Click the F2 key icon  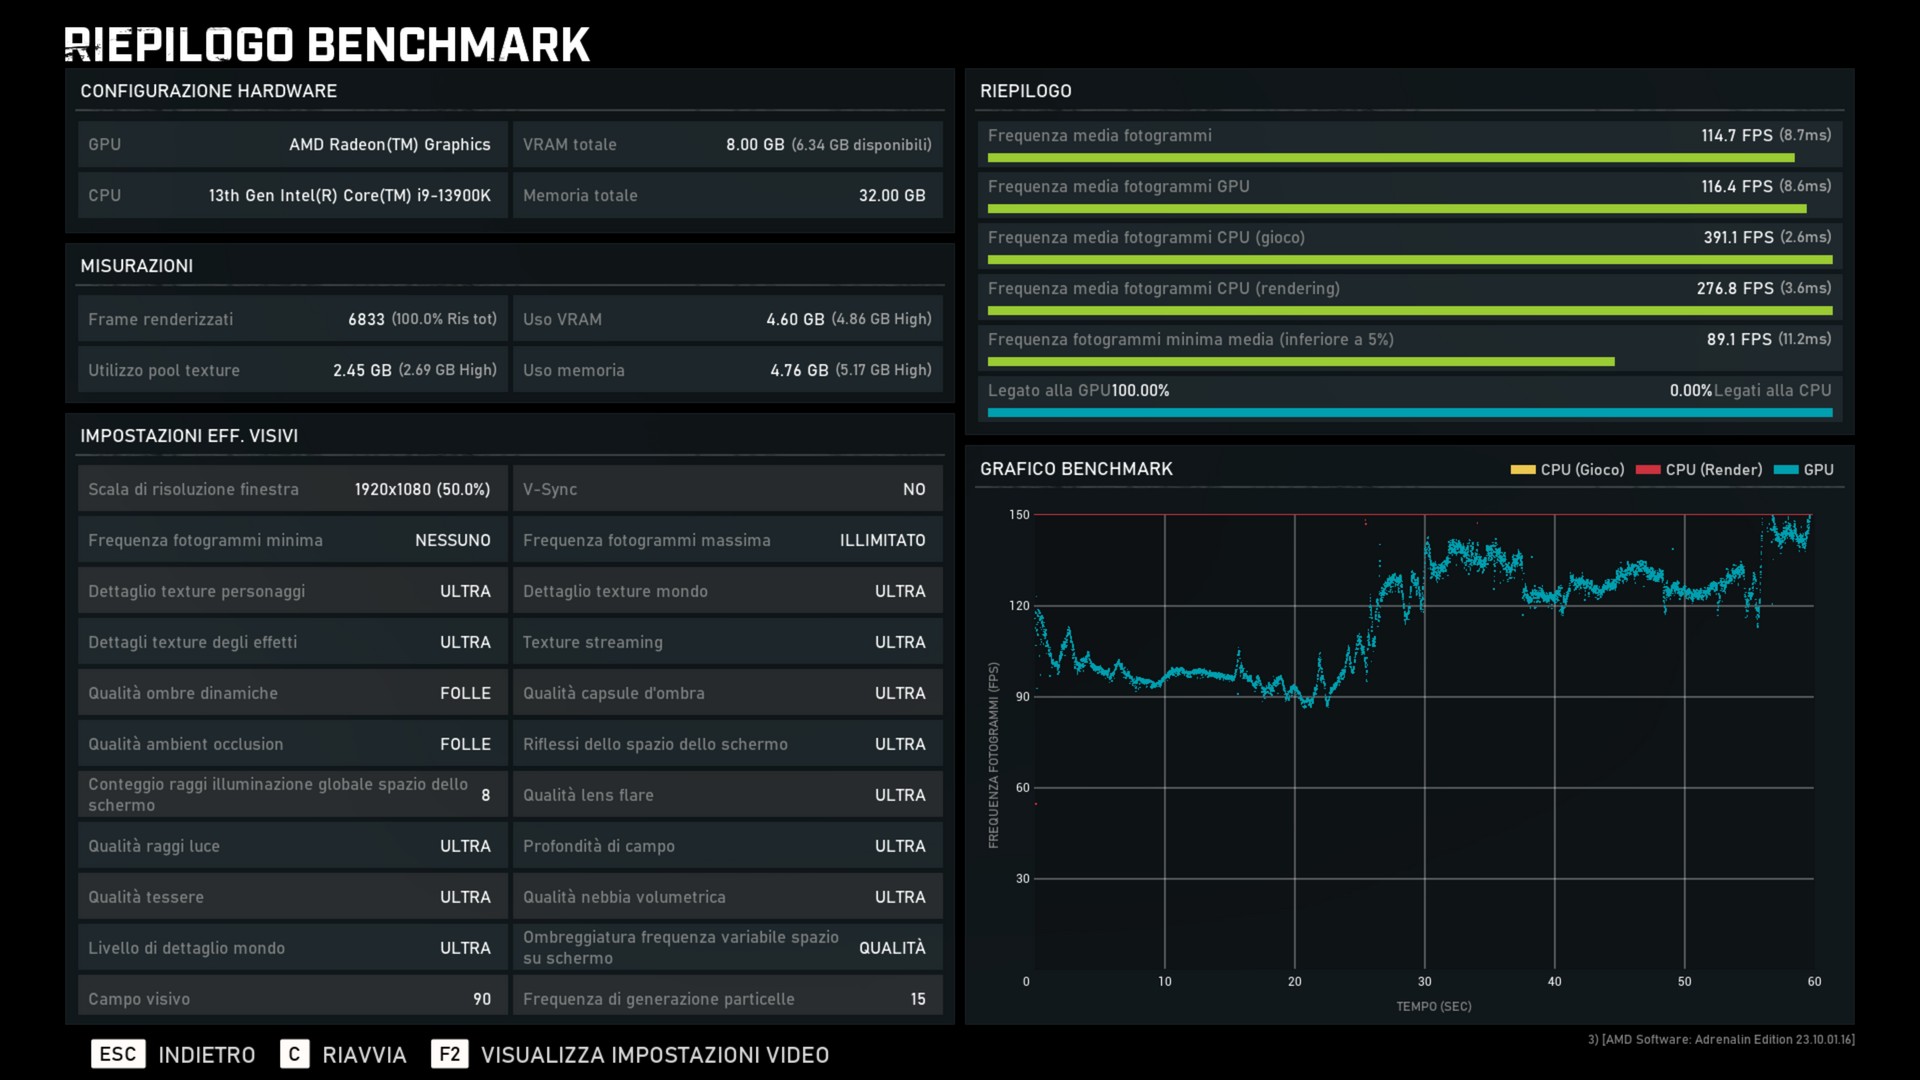coord(449,1054)
